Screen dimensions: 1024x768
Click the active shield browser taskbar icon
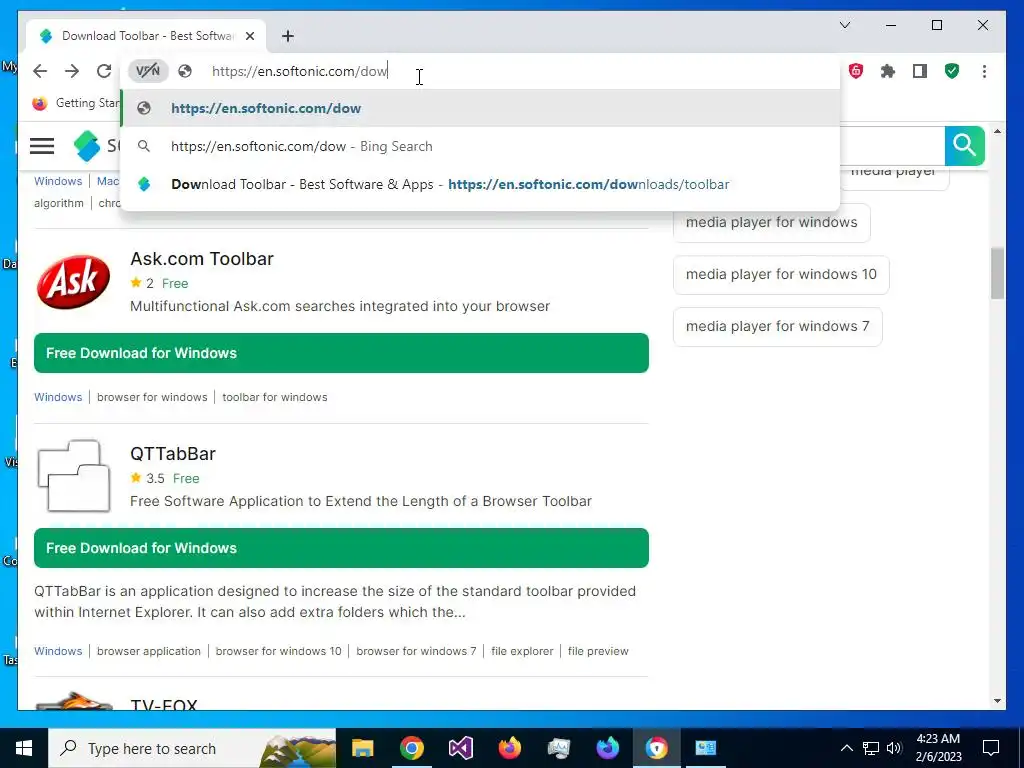(x=656, y=748)
